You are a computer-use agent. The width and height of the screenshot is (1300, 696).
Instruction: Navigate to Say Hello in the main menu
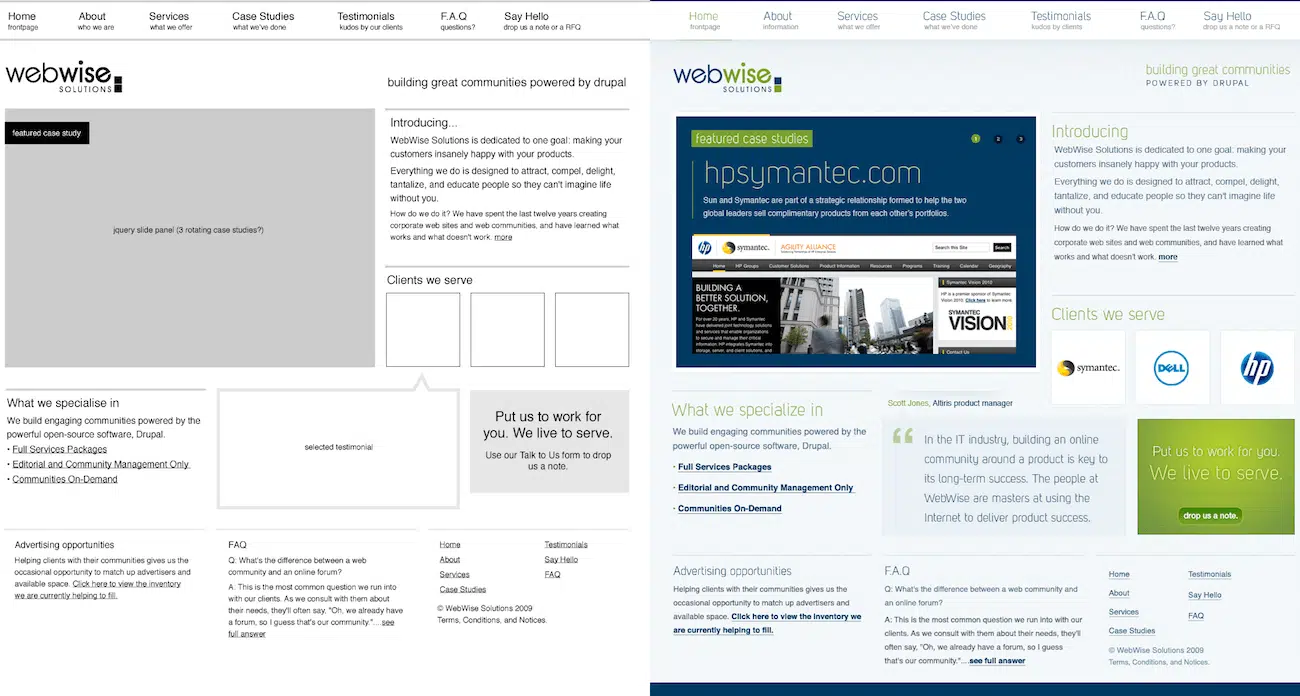point(1227,16)
